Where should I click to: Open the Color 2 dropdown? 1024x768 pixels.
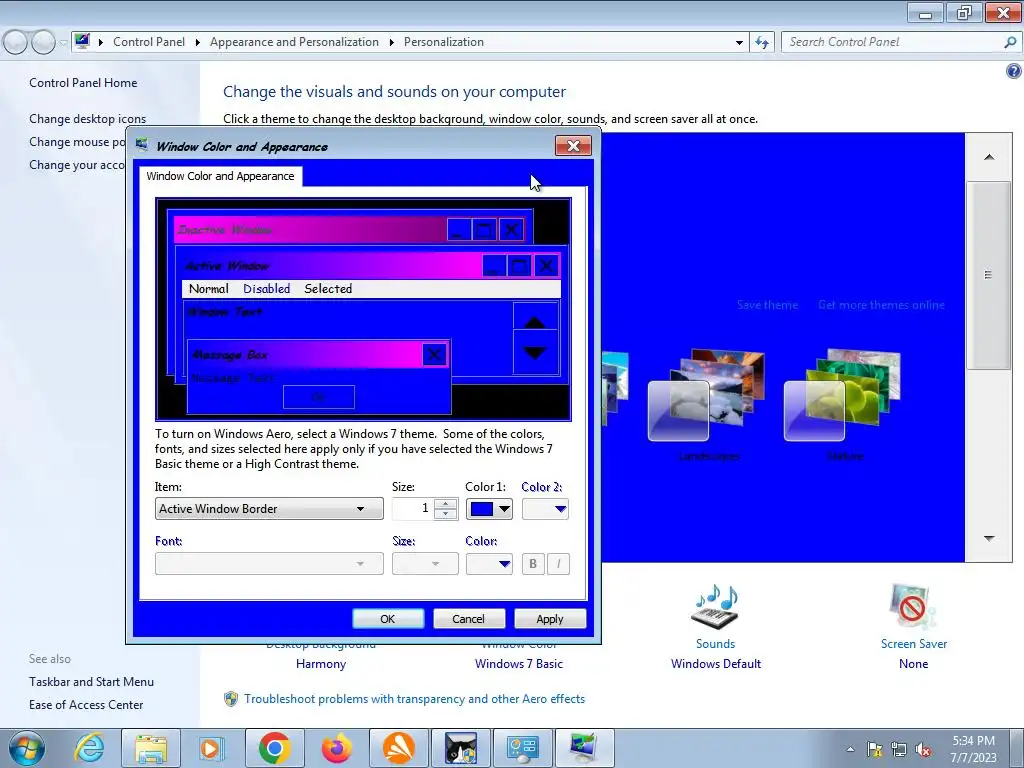[x=545, y=509]
